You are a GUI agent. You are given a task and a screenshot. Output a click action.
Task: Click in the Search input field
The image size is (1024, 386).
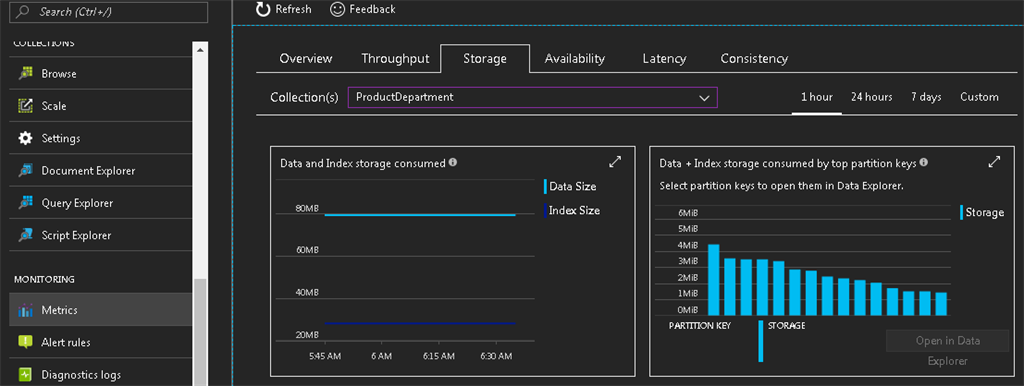click(108, 12)
